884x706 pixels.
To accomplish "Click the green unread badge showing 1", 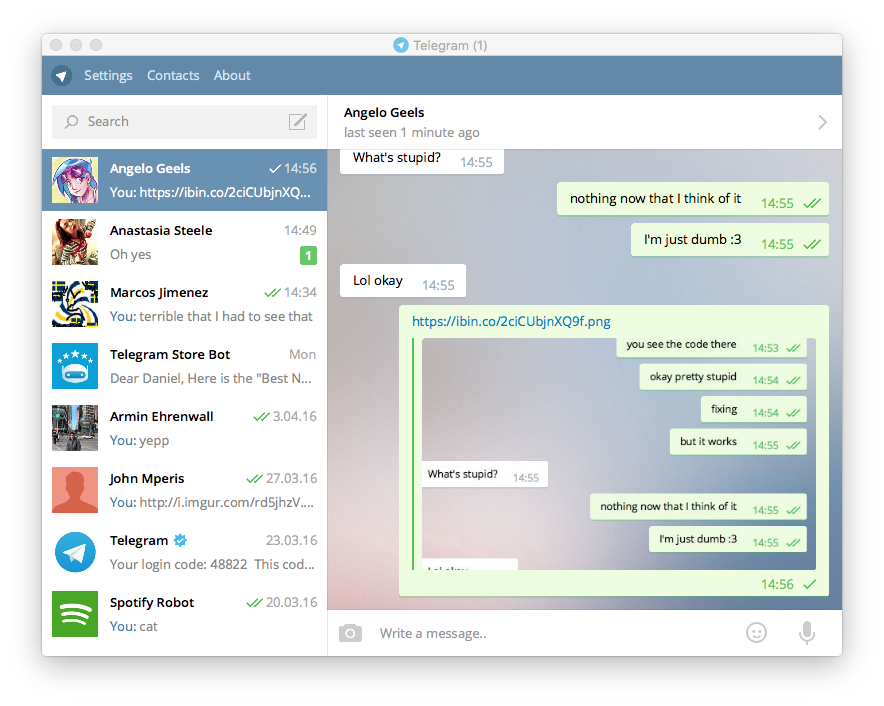I will tap(308, 255).
